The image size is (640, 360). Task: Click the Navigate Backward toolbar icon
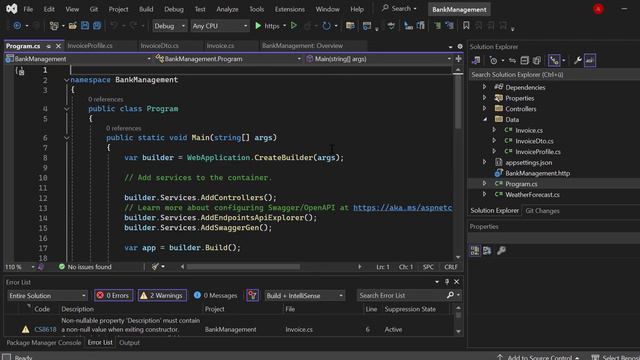pos(17,26)
